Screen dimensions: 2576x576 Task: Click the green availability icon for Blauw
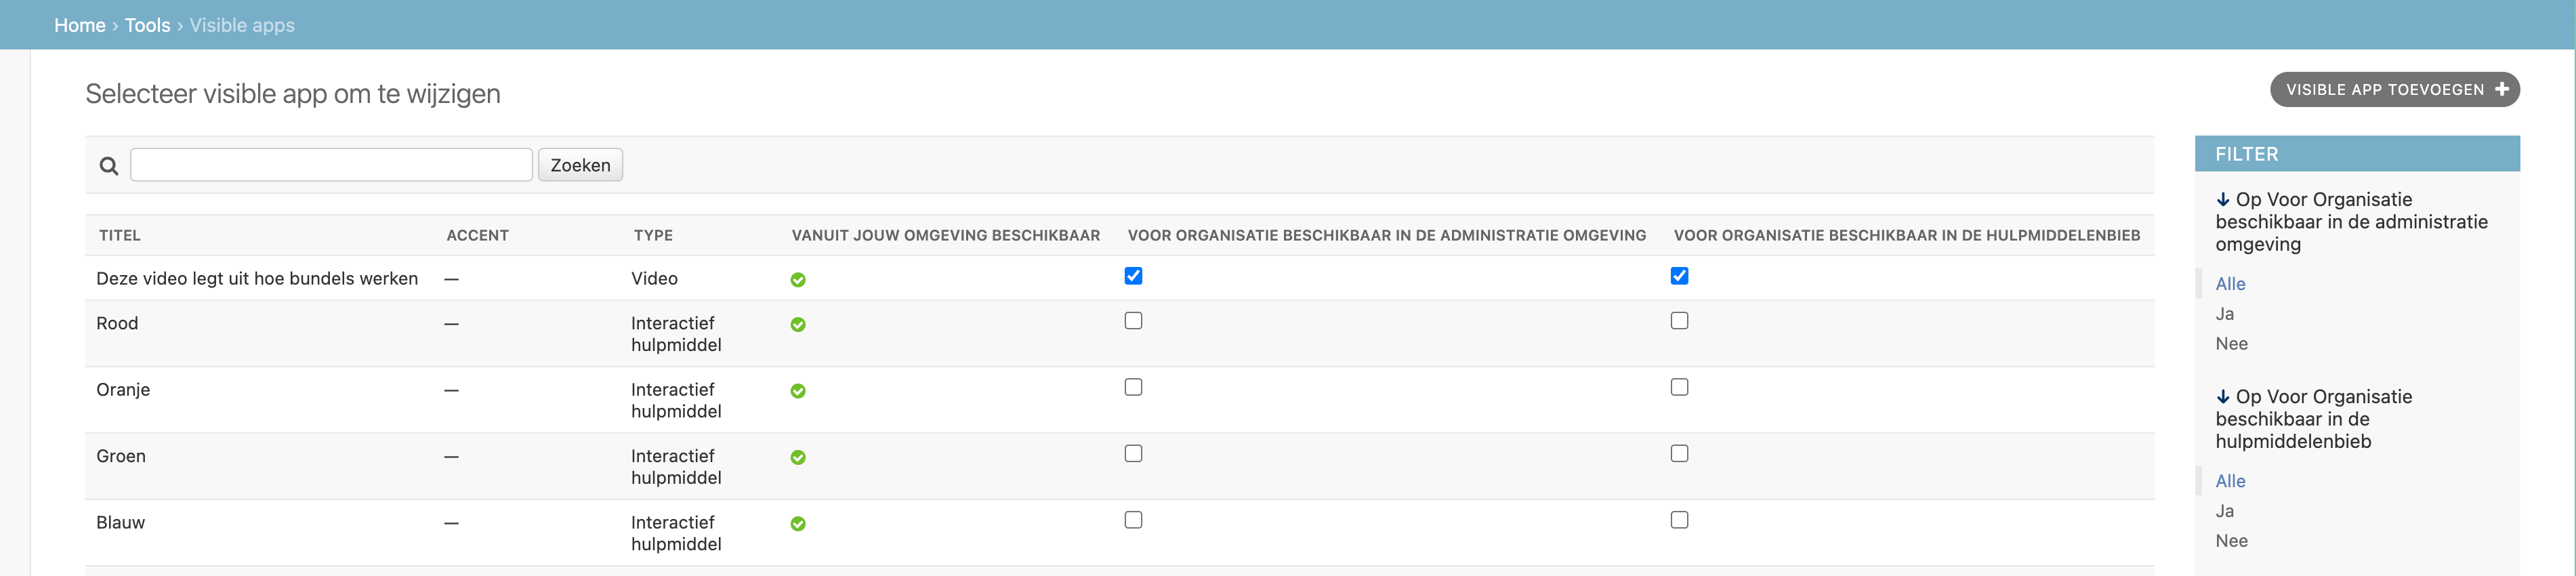point(798,524)
